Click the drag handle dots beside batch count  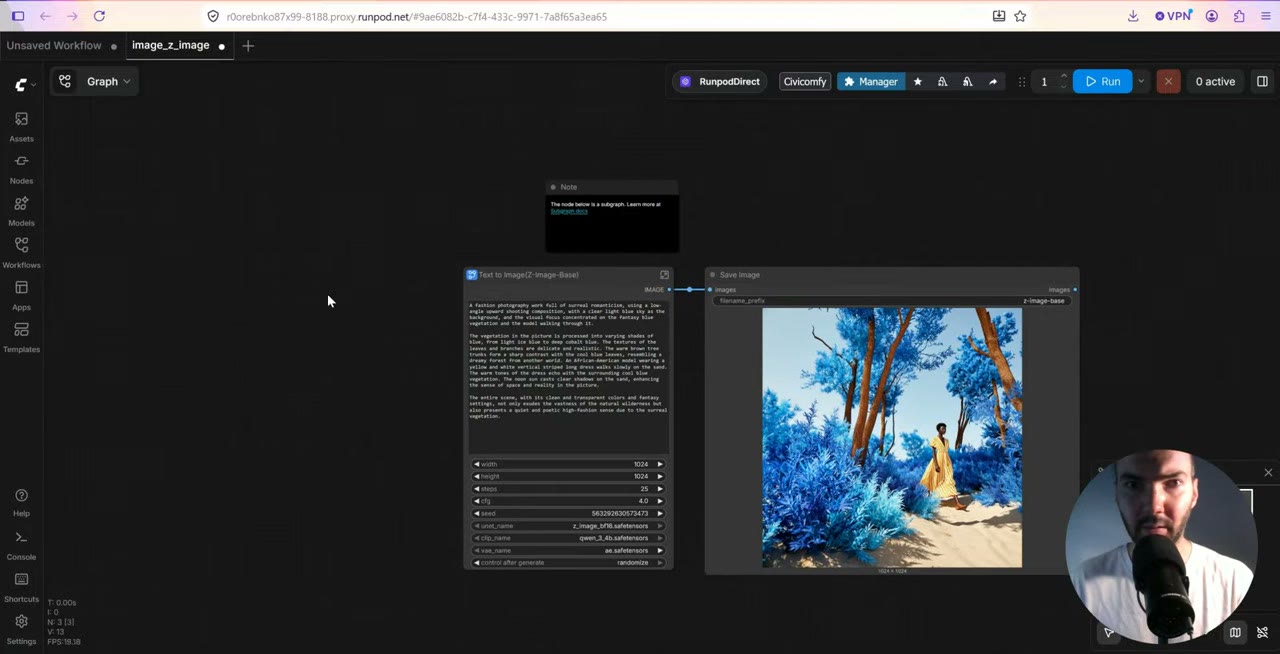coord(1021,82)
